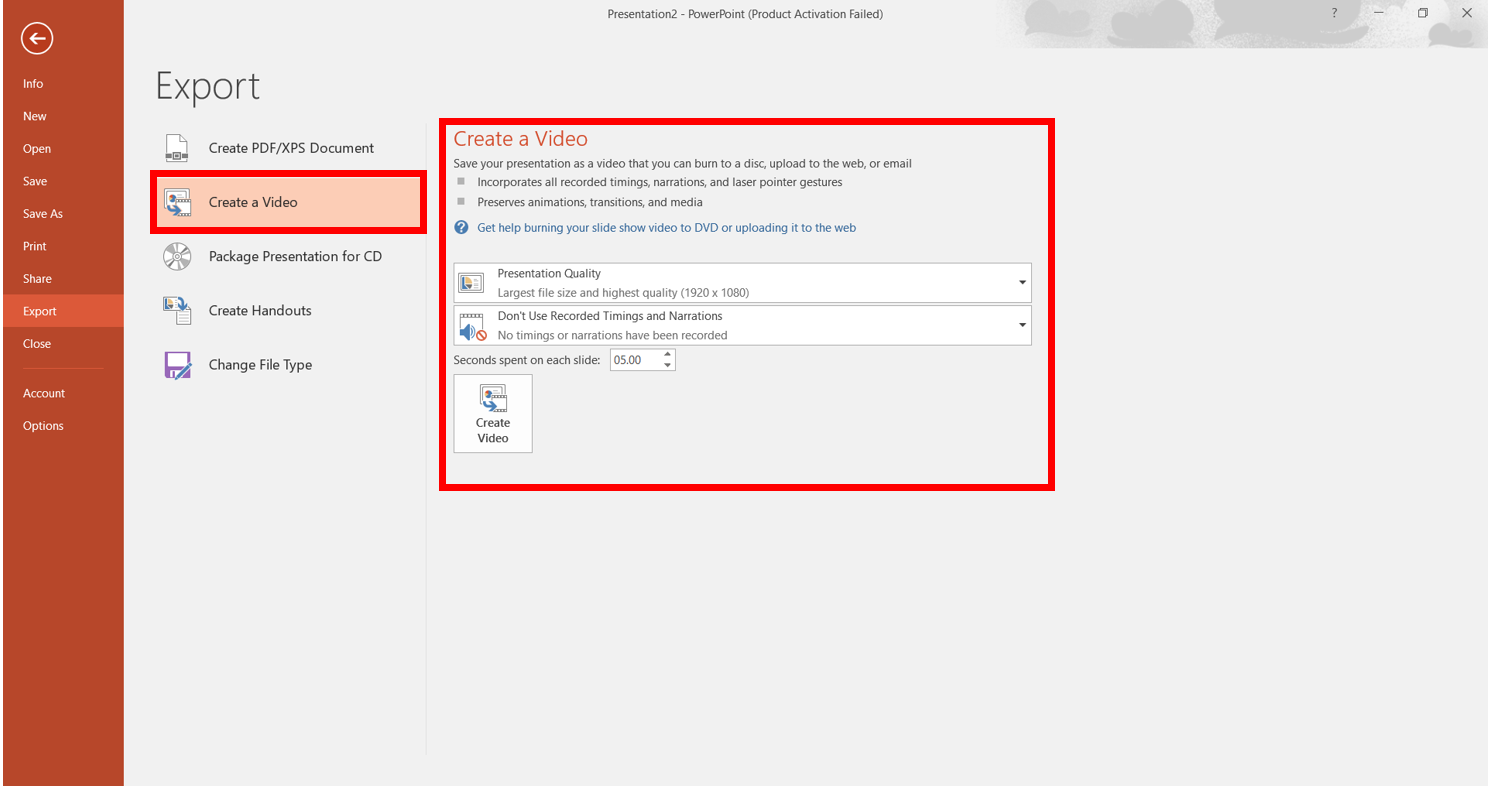Click the Create Video button
This screenshot has width=1490, height=786.
(x=493, y=414)
